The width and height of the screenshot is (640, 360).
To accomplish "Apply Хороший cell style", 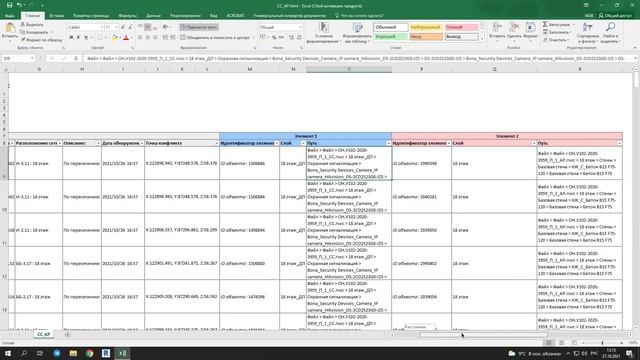I will [391, 37].
